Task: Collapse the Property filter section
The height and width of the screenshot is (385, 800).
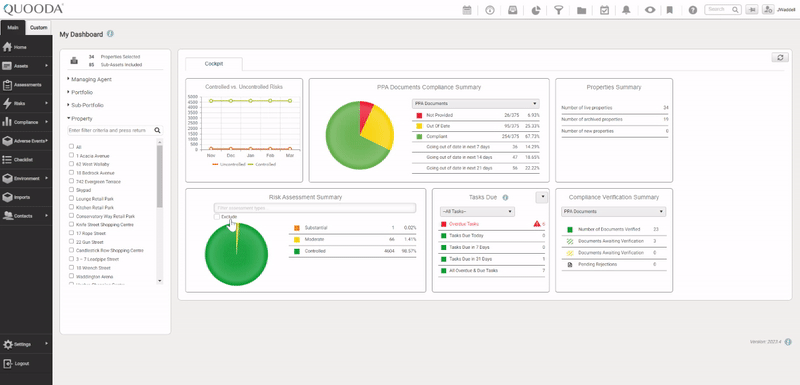Action: (x=80, y=118)
